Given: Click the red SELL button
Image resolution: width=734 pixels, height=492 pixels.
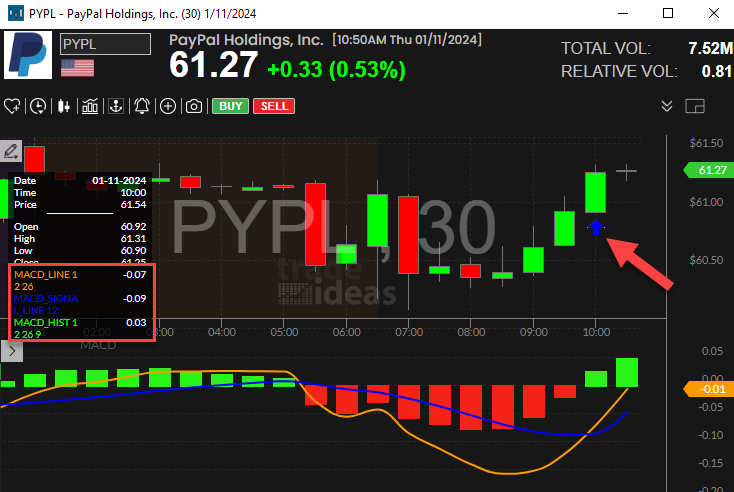Looking at the screenshot, I should pos(274,106).
